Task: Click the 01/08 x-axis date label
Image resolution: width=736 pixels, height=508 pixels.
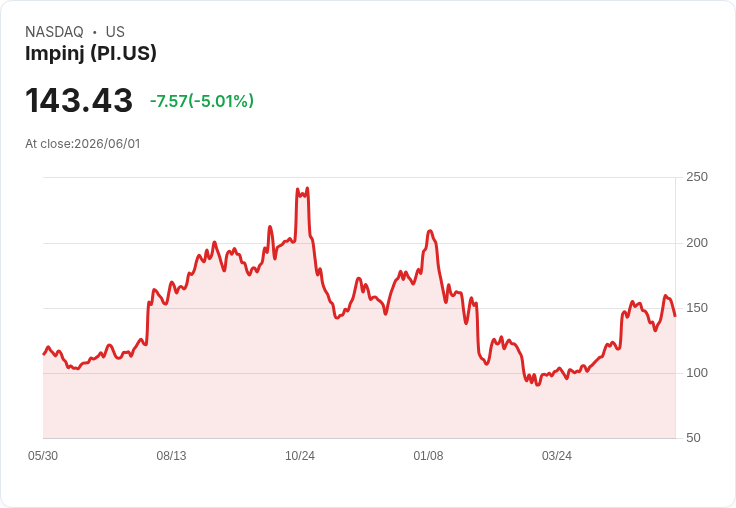Action: pyautogui.click(x=428, y=455)
